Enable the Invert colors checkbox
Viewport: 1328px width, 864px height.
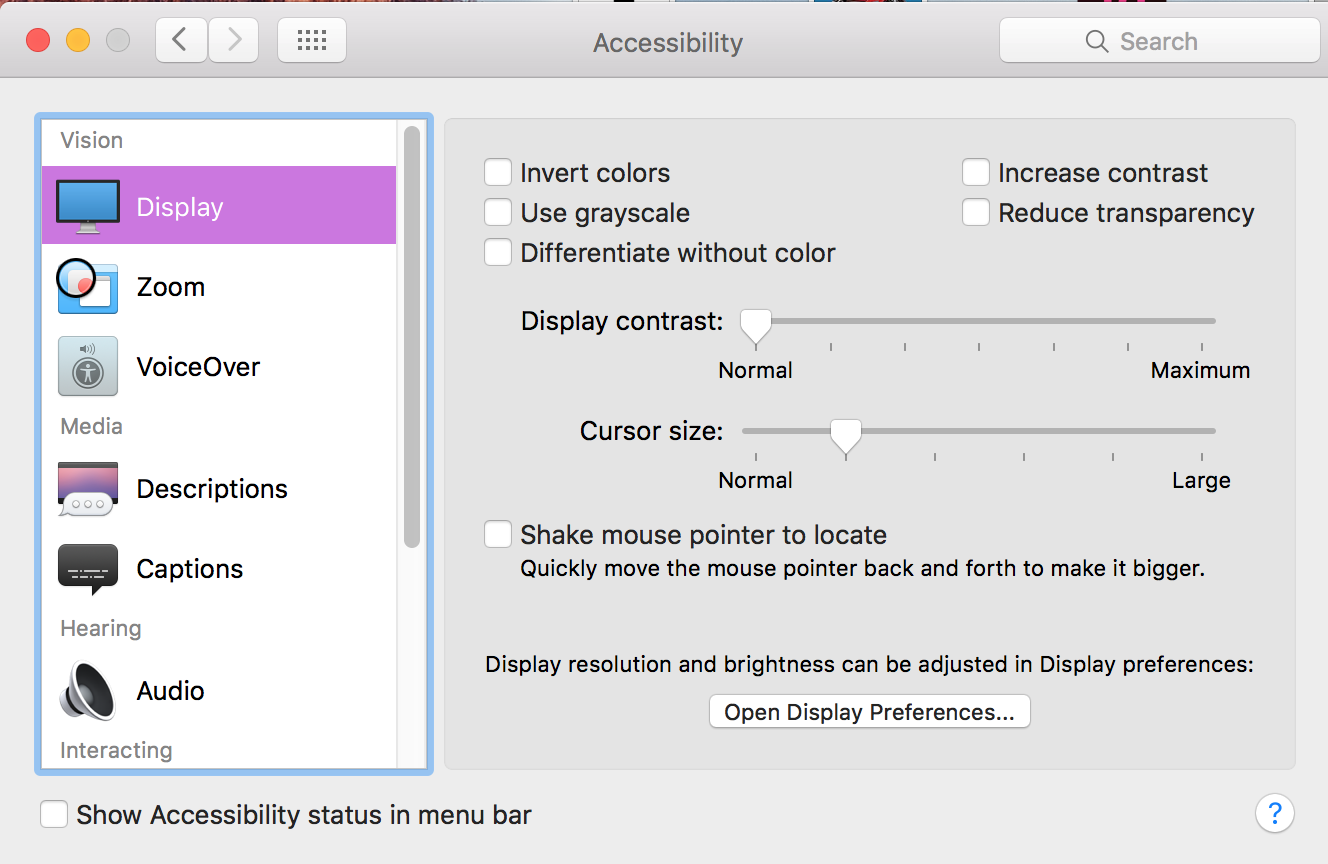click(498, 173)
